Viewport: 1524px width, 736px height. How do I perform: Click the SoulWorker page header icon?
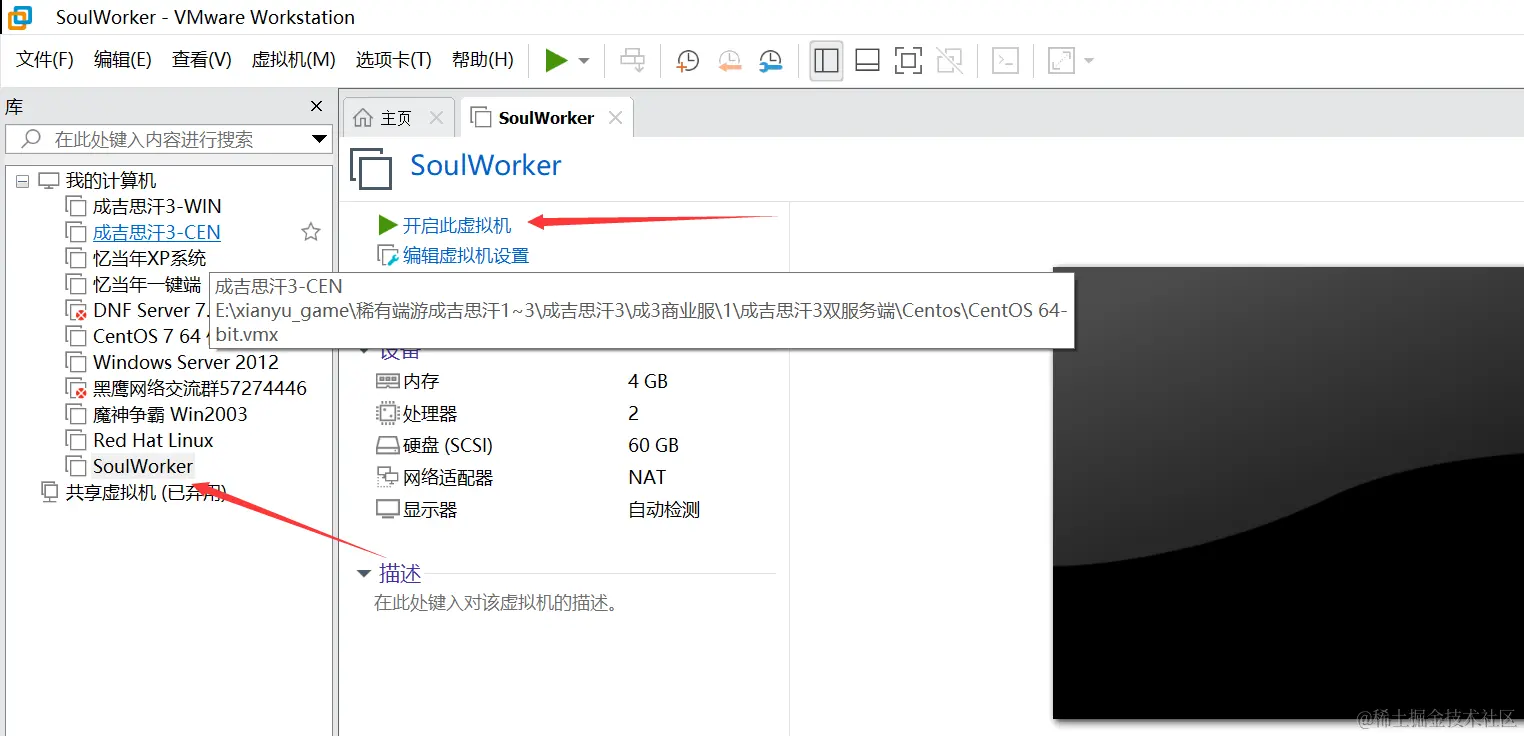click(x=371, y=167)
